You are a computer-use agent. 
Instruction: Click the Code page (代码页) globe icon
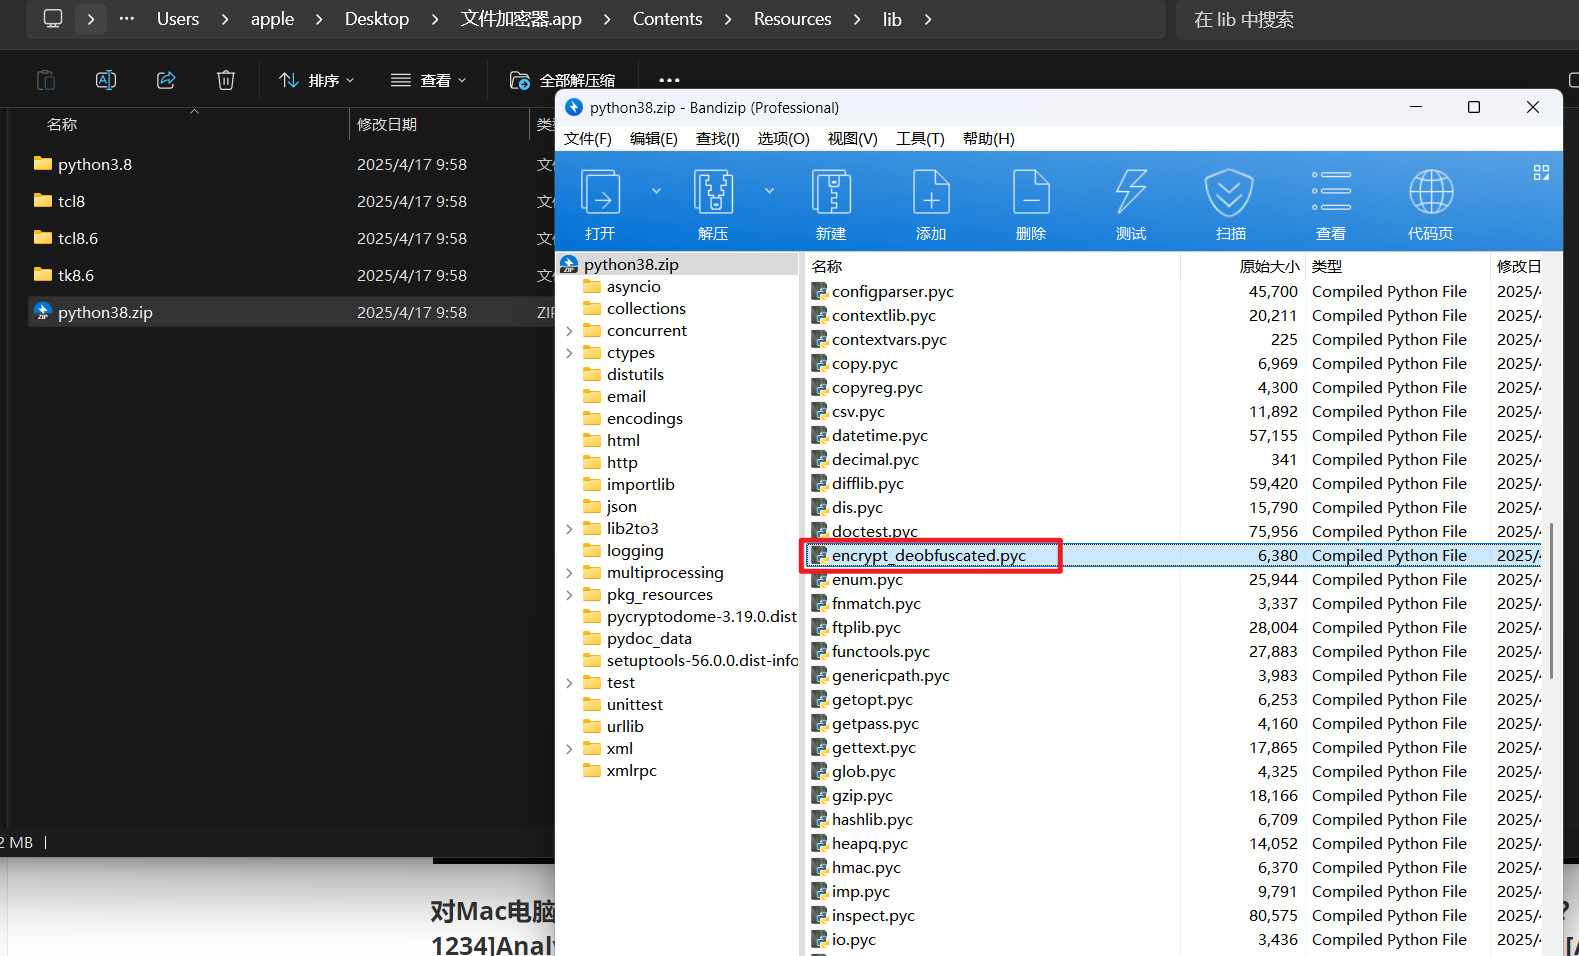pyautogui.click(x=1431, y=192)
